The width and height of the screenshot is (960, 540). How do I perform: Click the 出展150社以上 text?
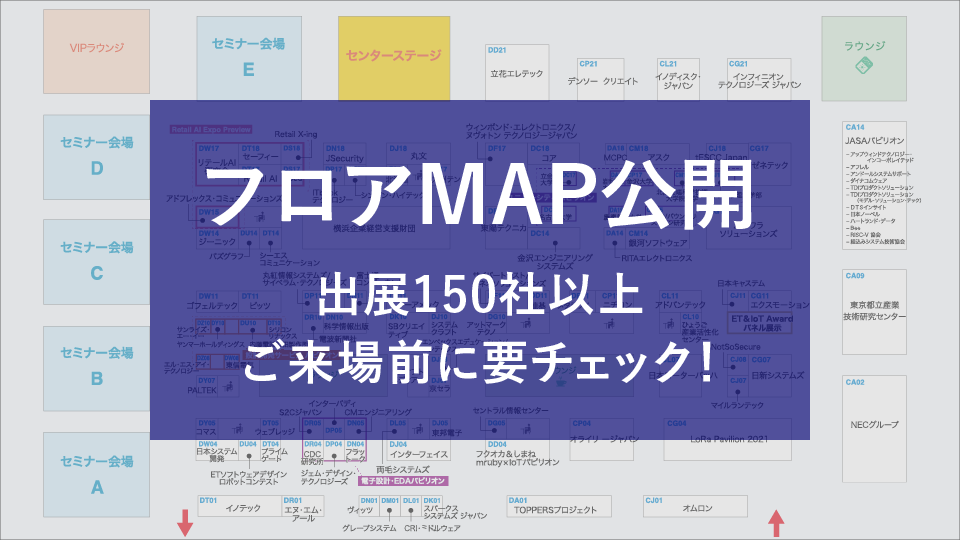[x=479, y=294]
